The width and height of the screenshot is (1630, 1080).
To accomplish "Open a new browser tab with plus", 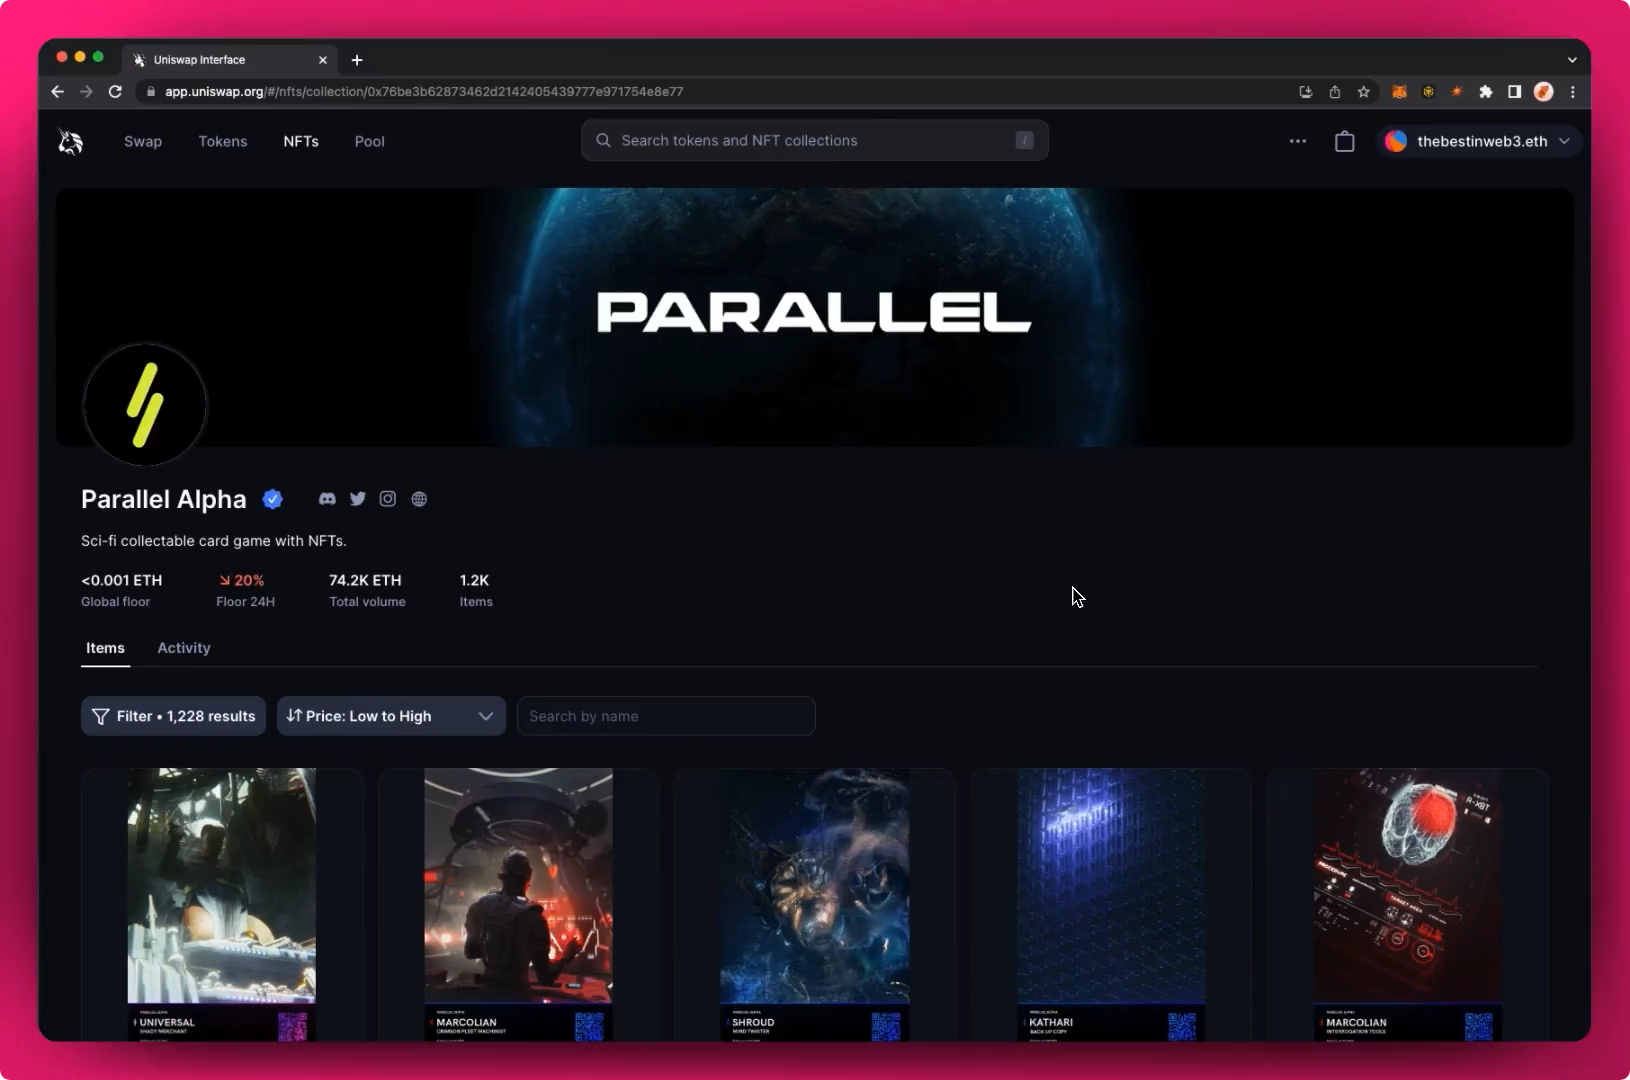I will pos(357,60).
